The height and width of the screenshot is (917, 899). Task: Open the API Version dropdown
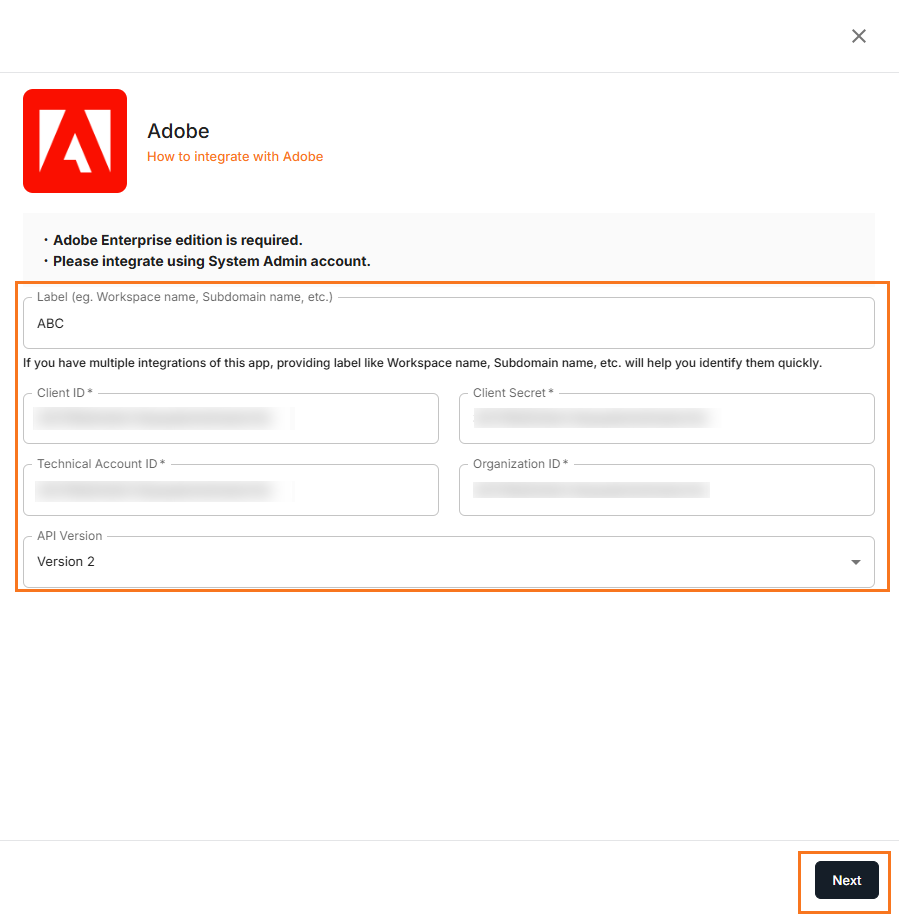(449, 562)
